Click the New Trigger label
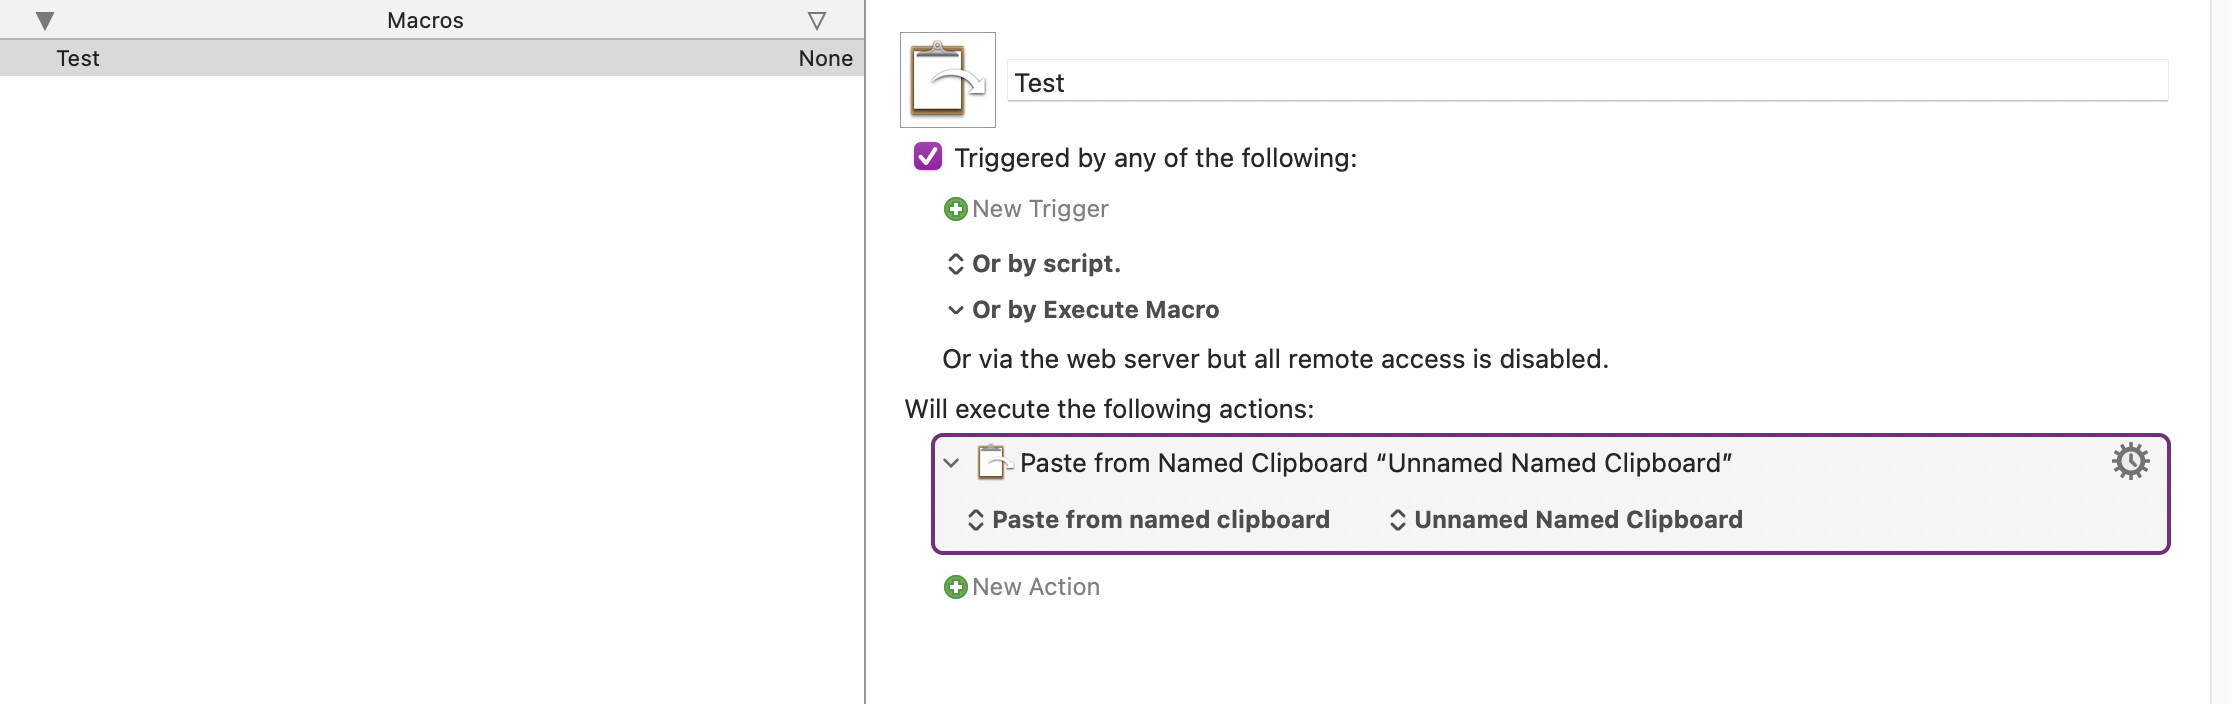The width and height of the screenshot is (2232, 704). pyautogui.click(x=1040, y=209)
